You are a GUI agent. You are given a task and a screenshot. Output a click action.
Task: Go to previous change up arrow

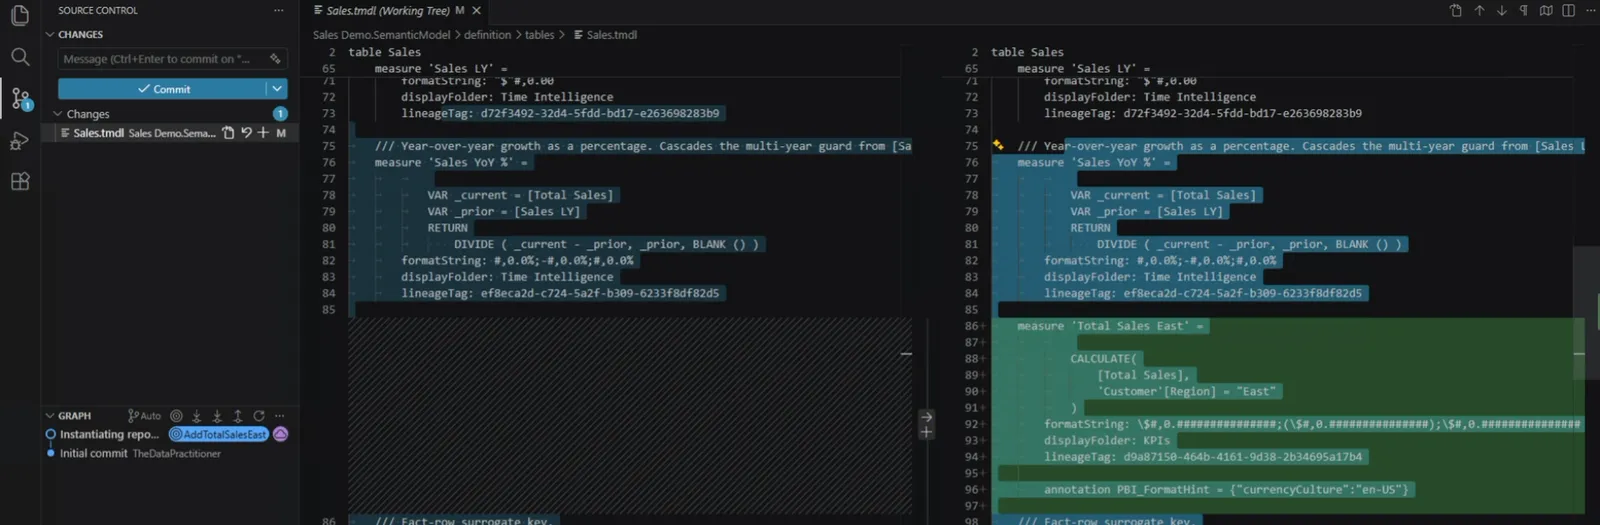coord(1480,11)
